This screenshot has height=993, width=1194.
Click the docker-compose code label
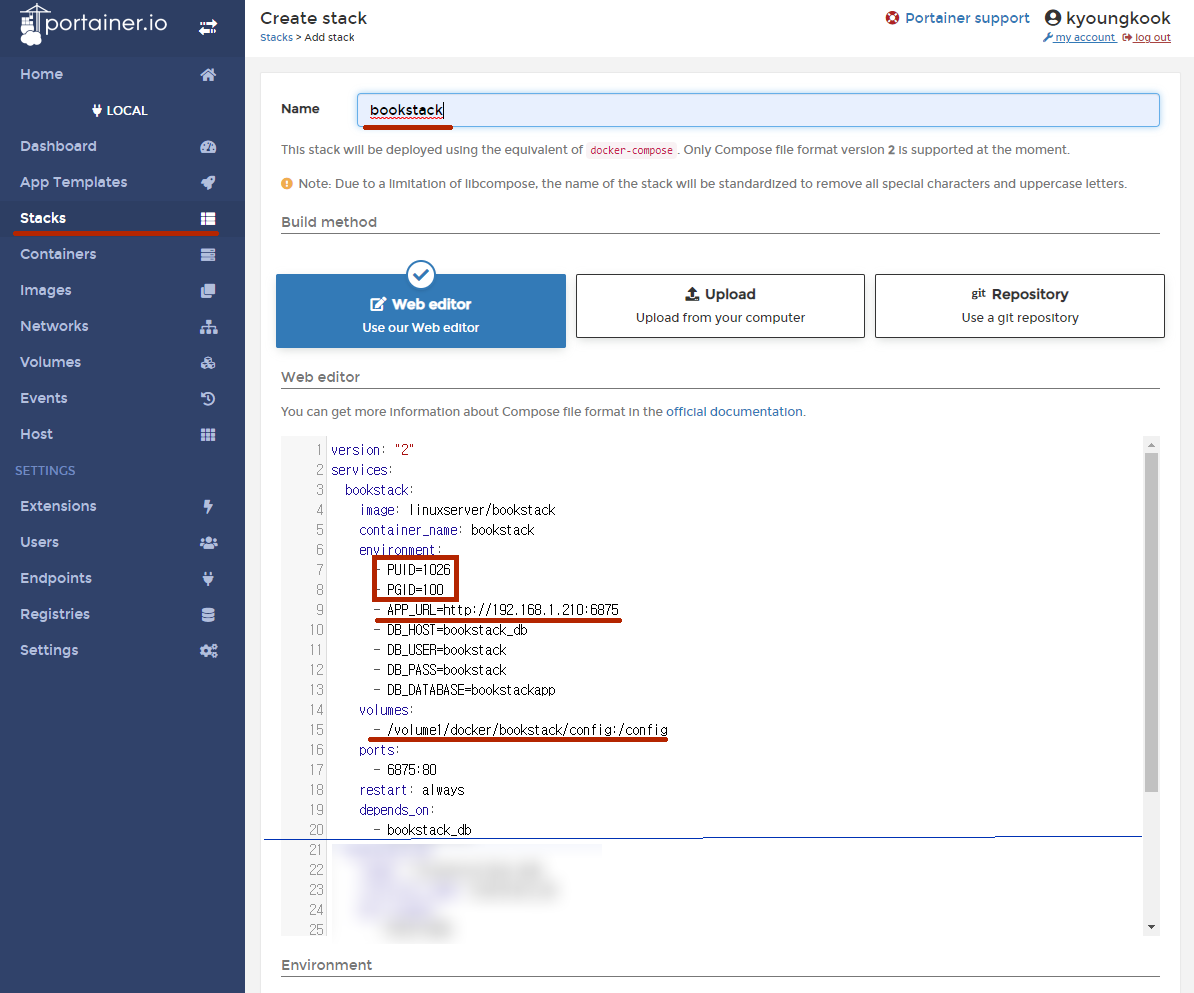point(631,150)
